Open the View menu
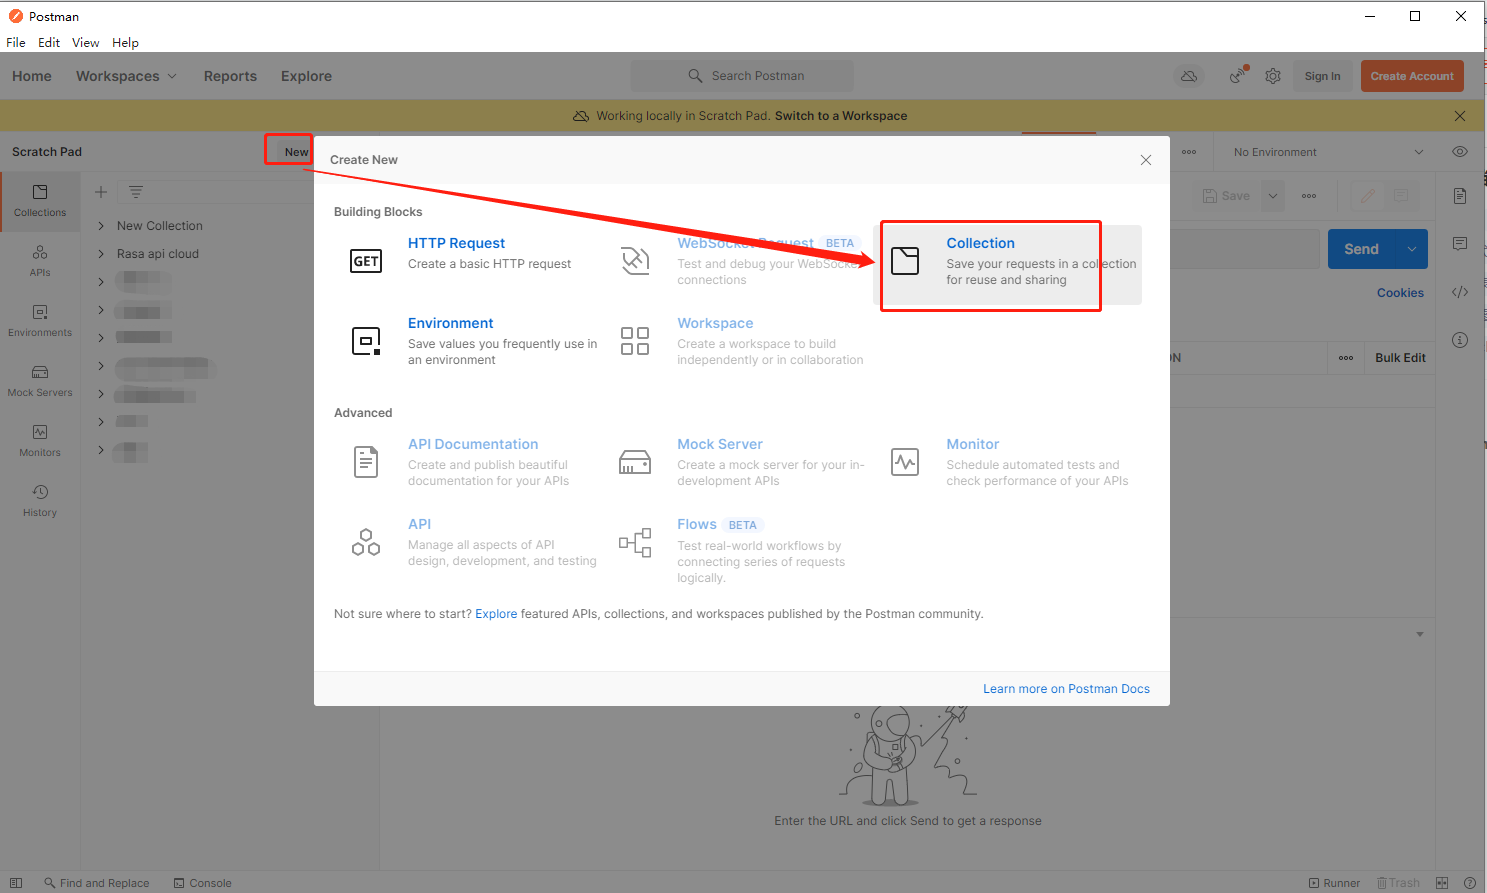The height and width of the screenshot is (893, 1487). pos(85,42)
